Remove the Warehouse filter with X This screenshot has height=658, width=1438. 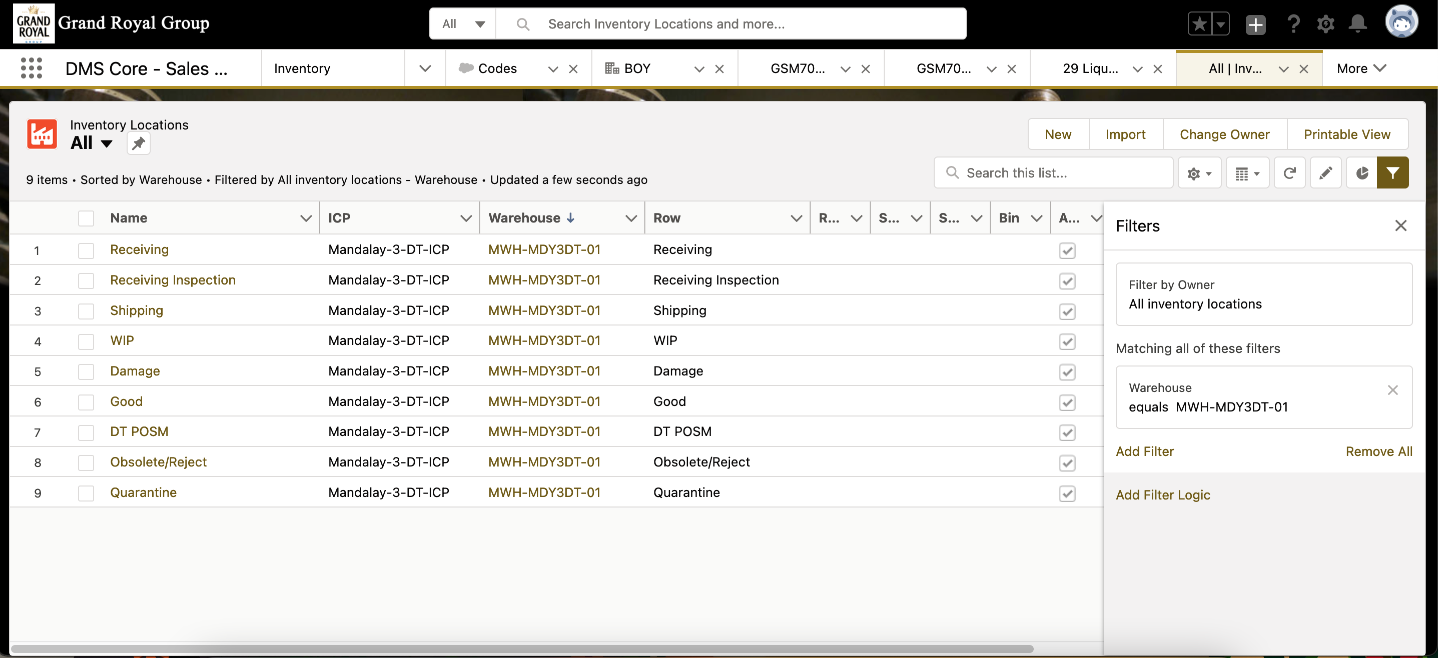point(1392,390)
